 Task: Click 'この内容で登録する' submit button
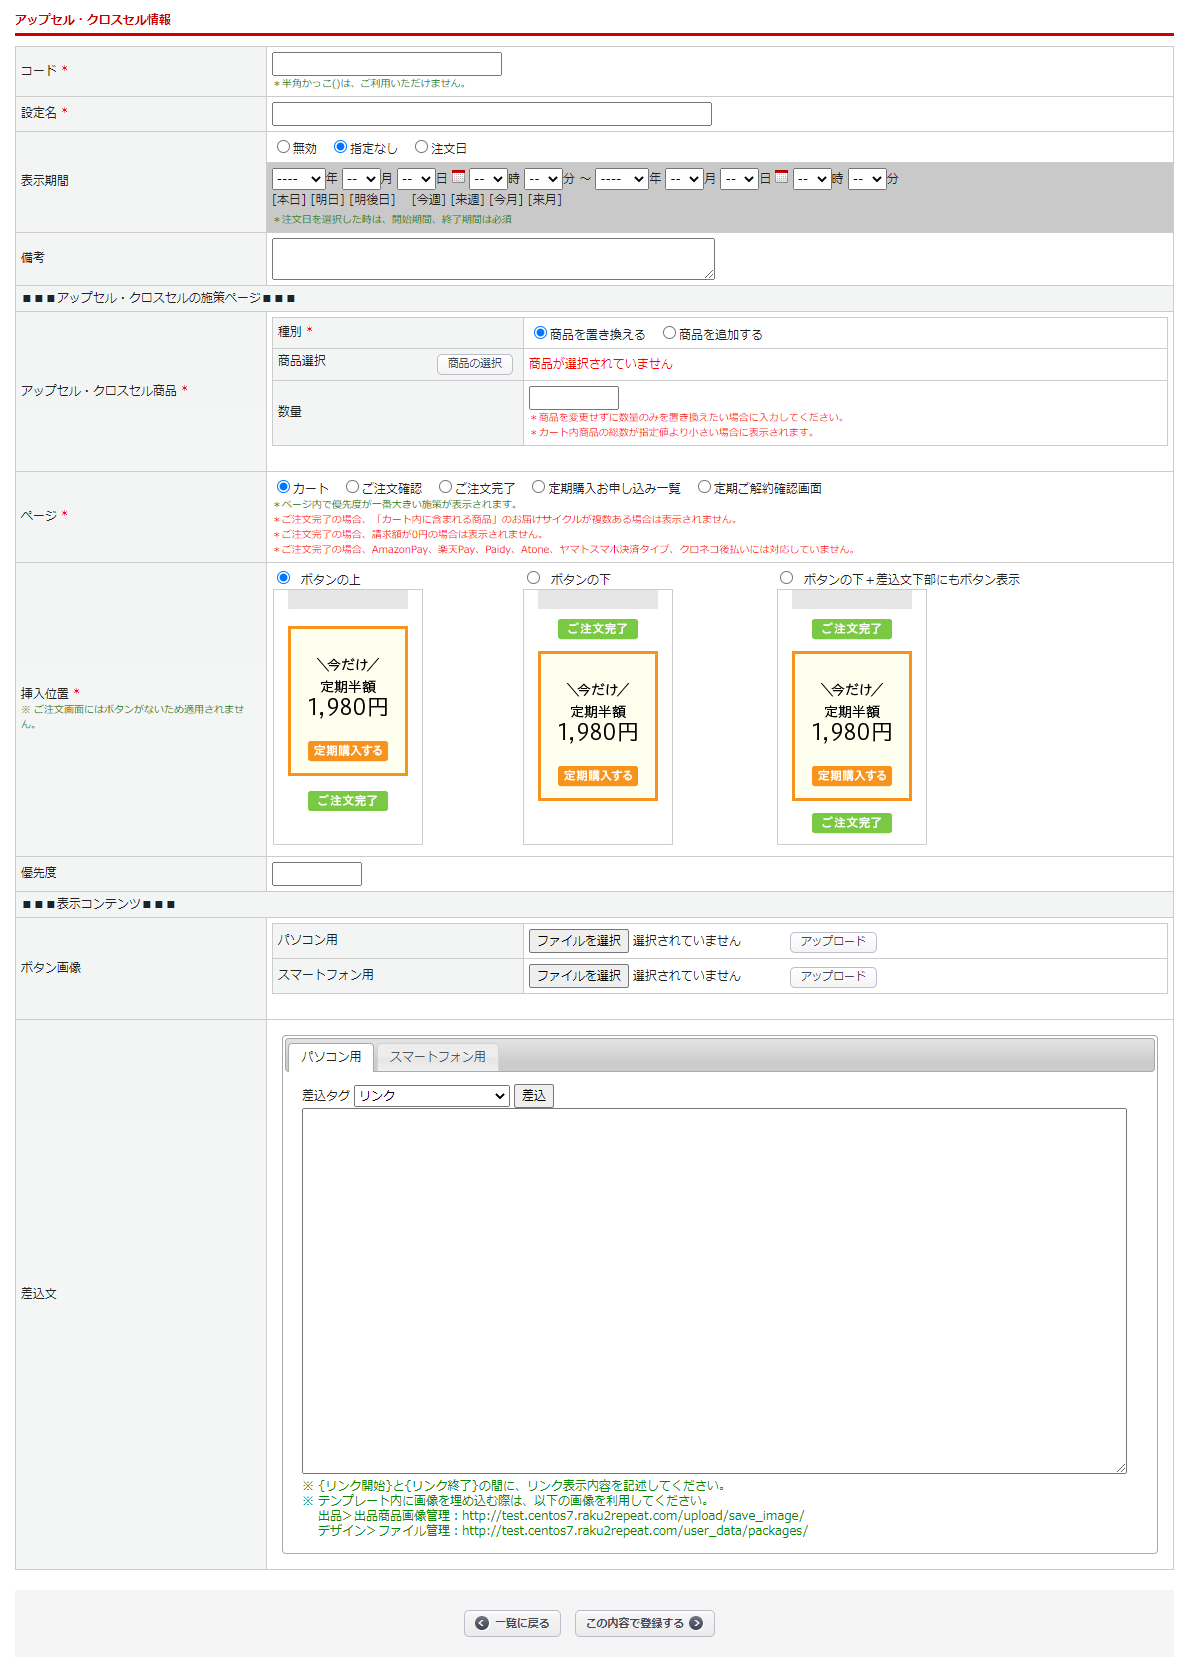point(644,1623)
